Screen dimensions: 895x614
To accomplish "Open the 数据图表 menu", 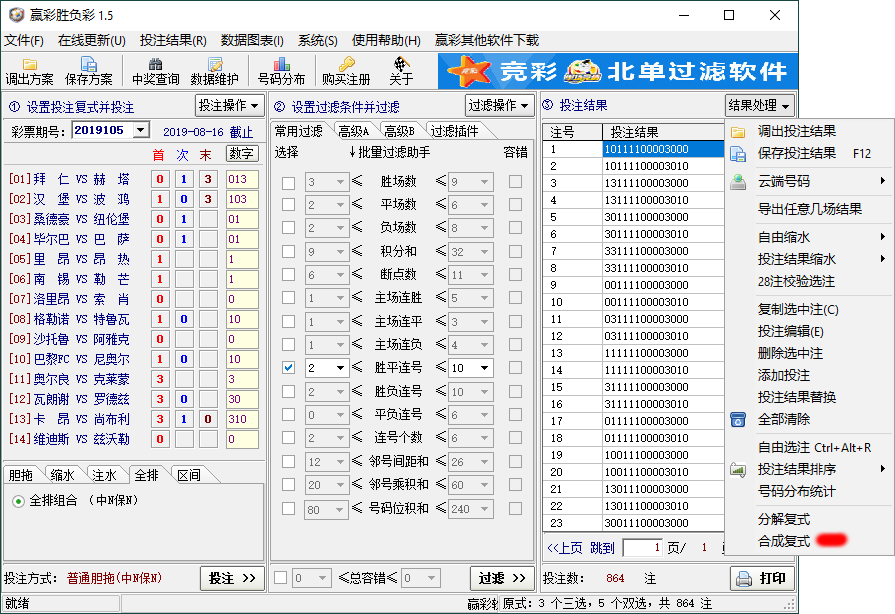I will coord(252,41).
